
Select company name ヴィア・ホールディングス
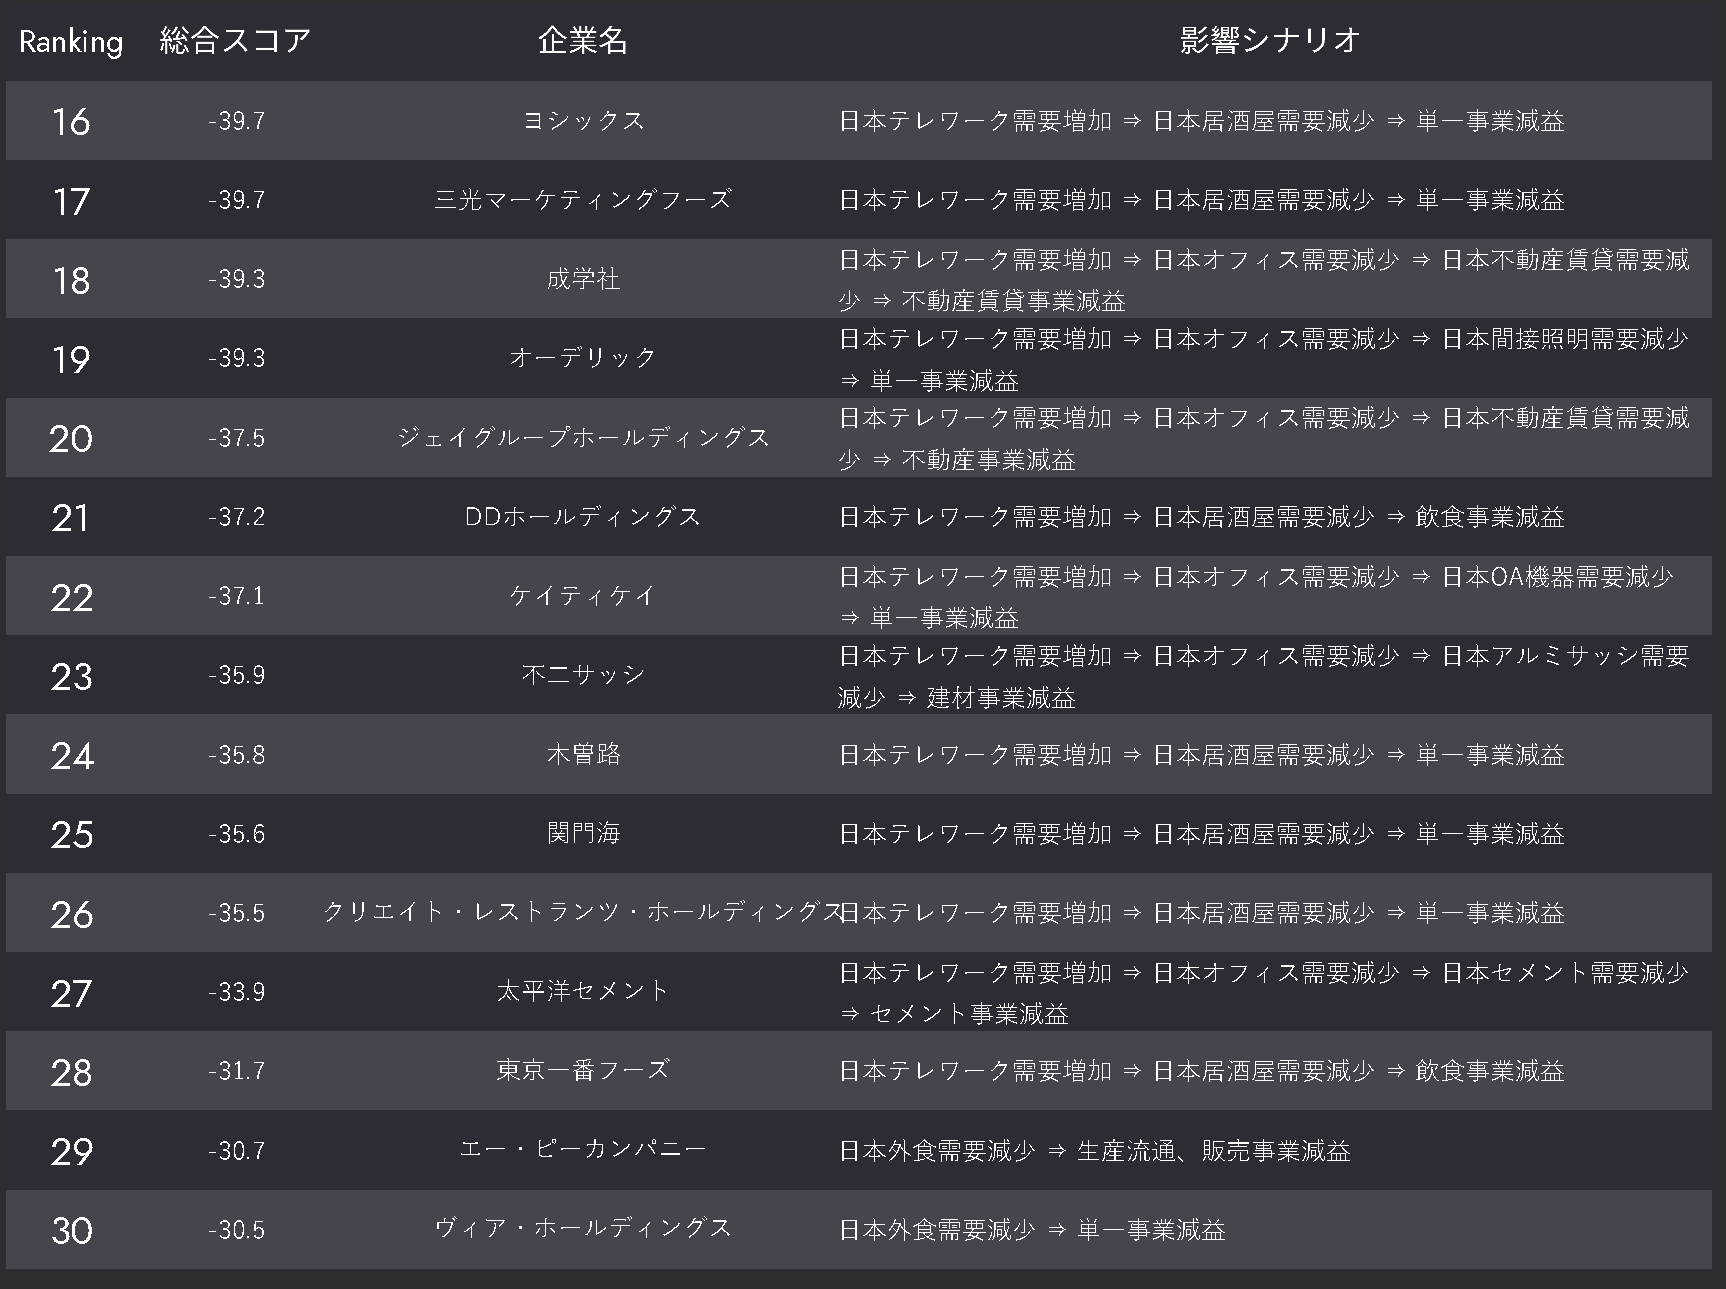583,1229
